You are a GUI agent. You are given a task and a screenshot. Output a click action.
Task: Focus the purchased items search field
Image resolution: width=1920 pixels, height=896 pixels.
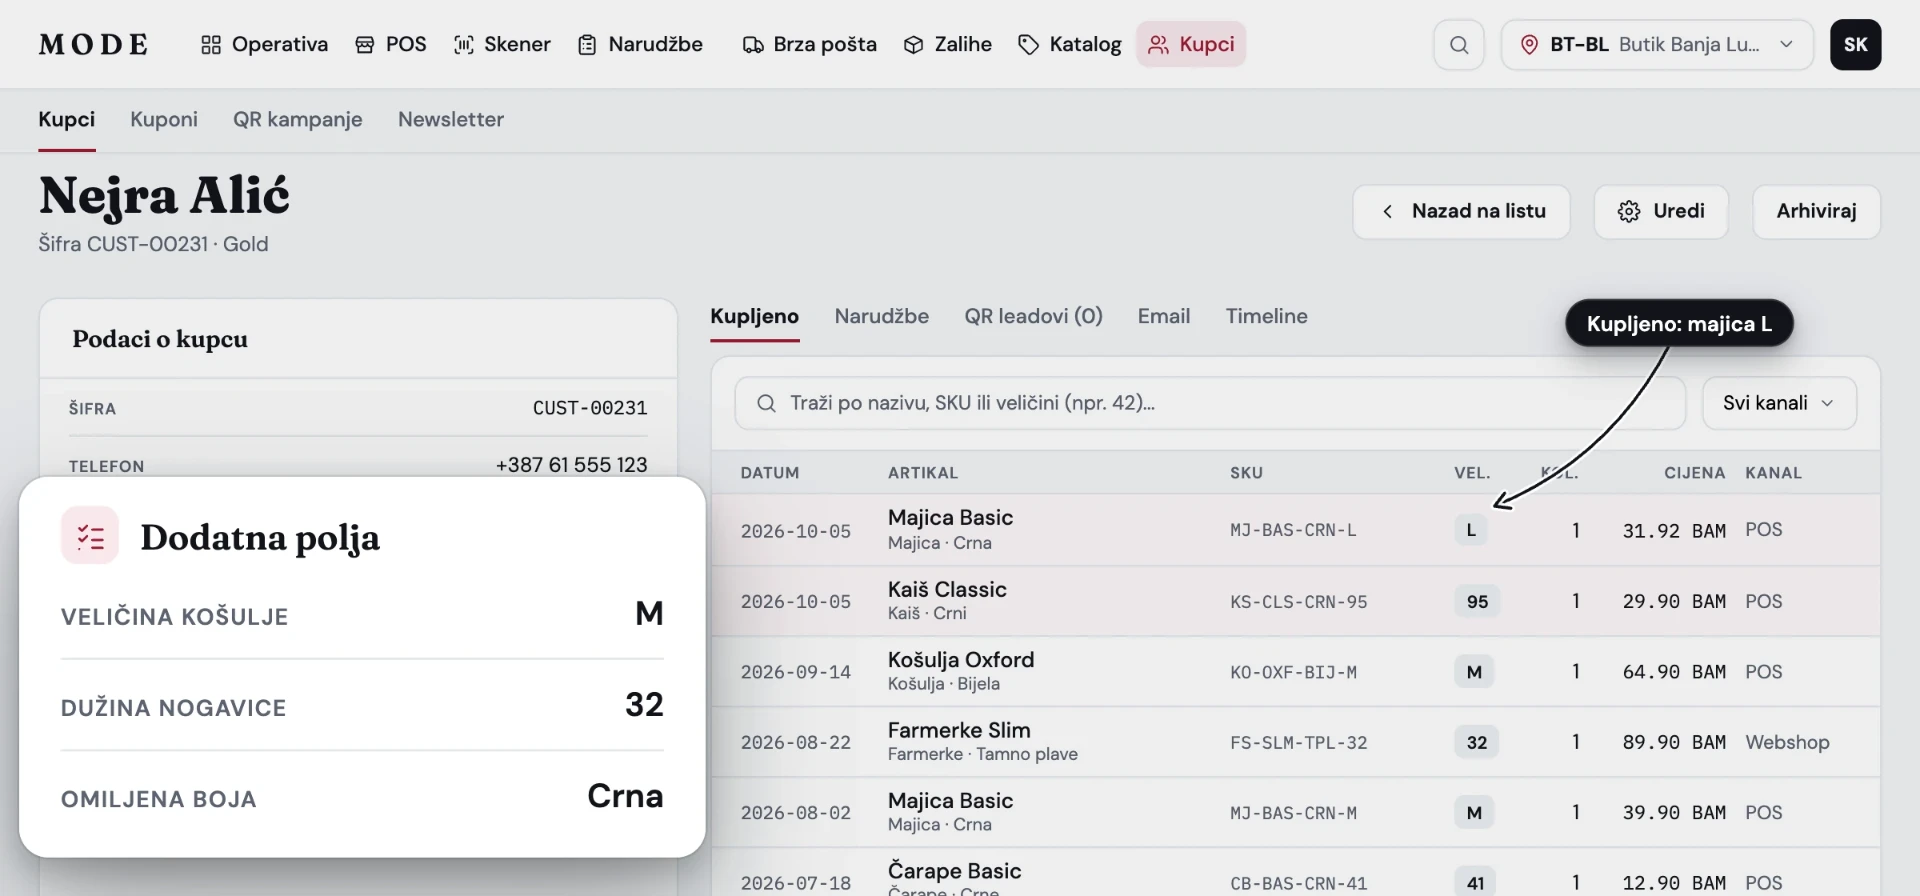click(1210, 403)
